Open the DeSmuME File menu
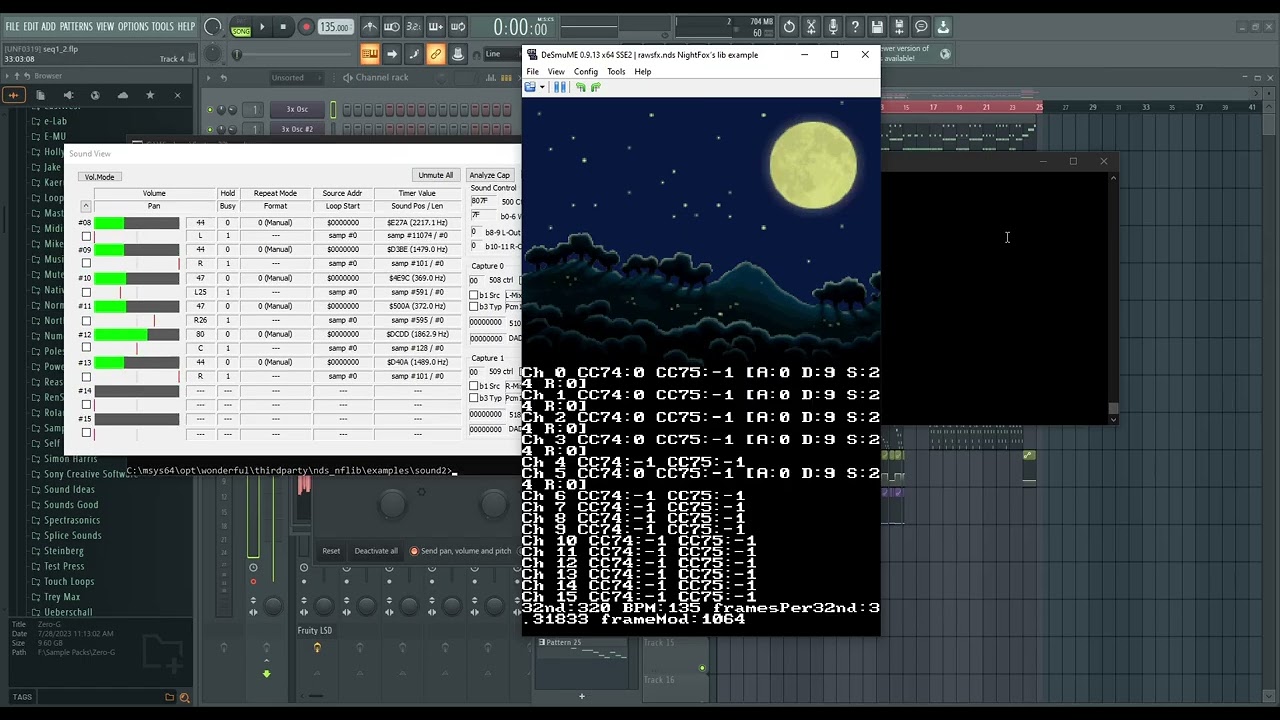Viewport: 1280px width, 720px height. click(x=533, y=72)
